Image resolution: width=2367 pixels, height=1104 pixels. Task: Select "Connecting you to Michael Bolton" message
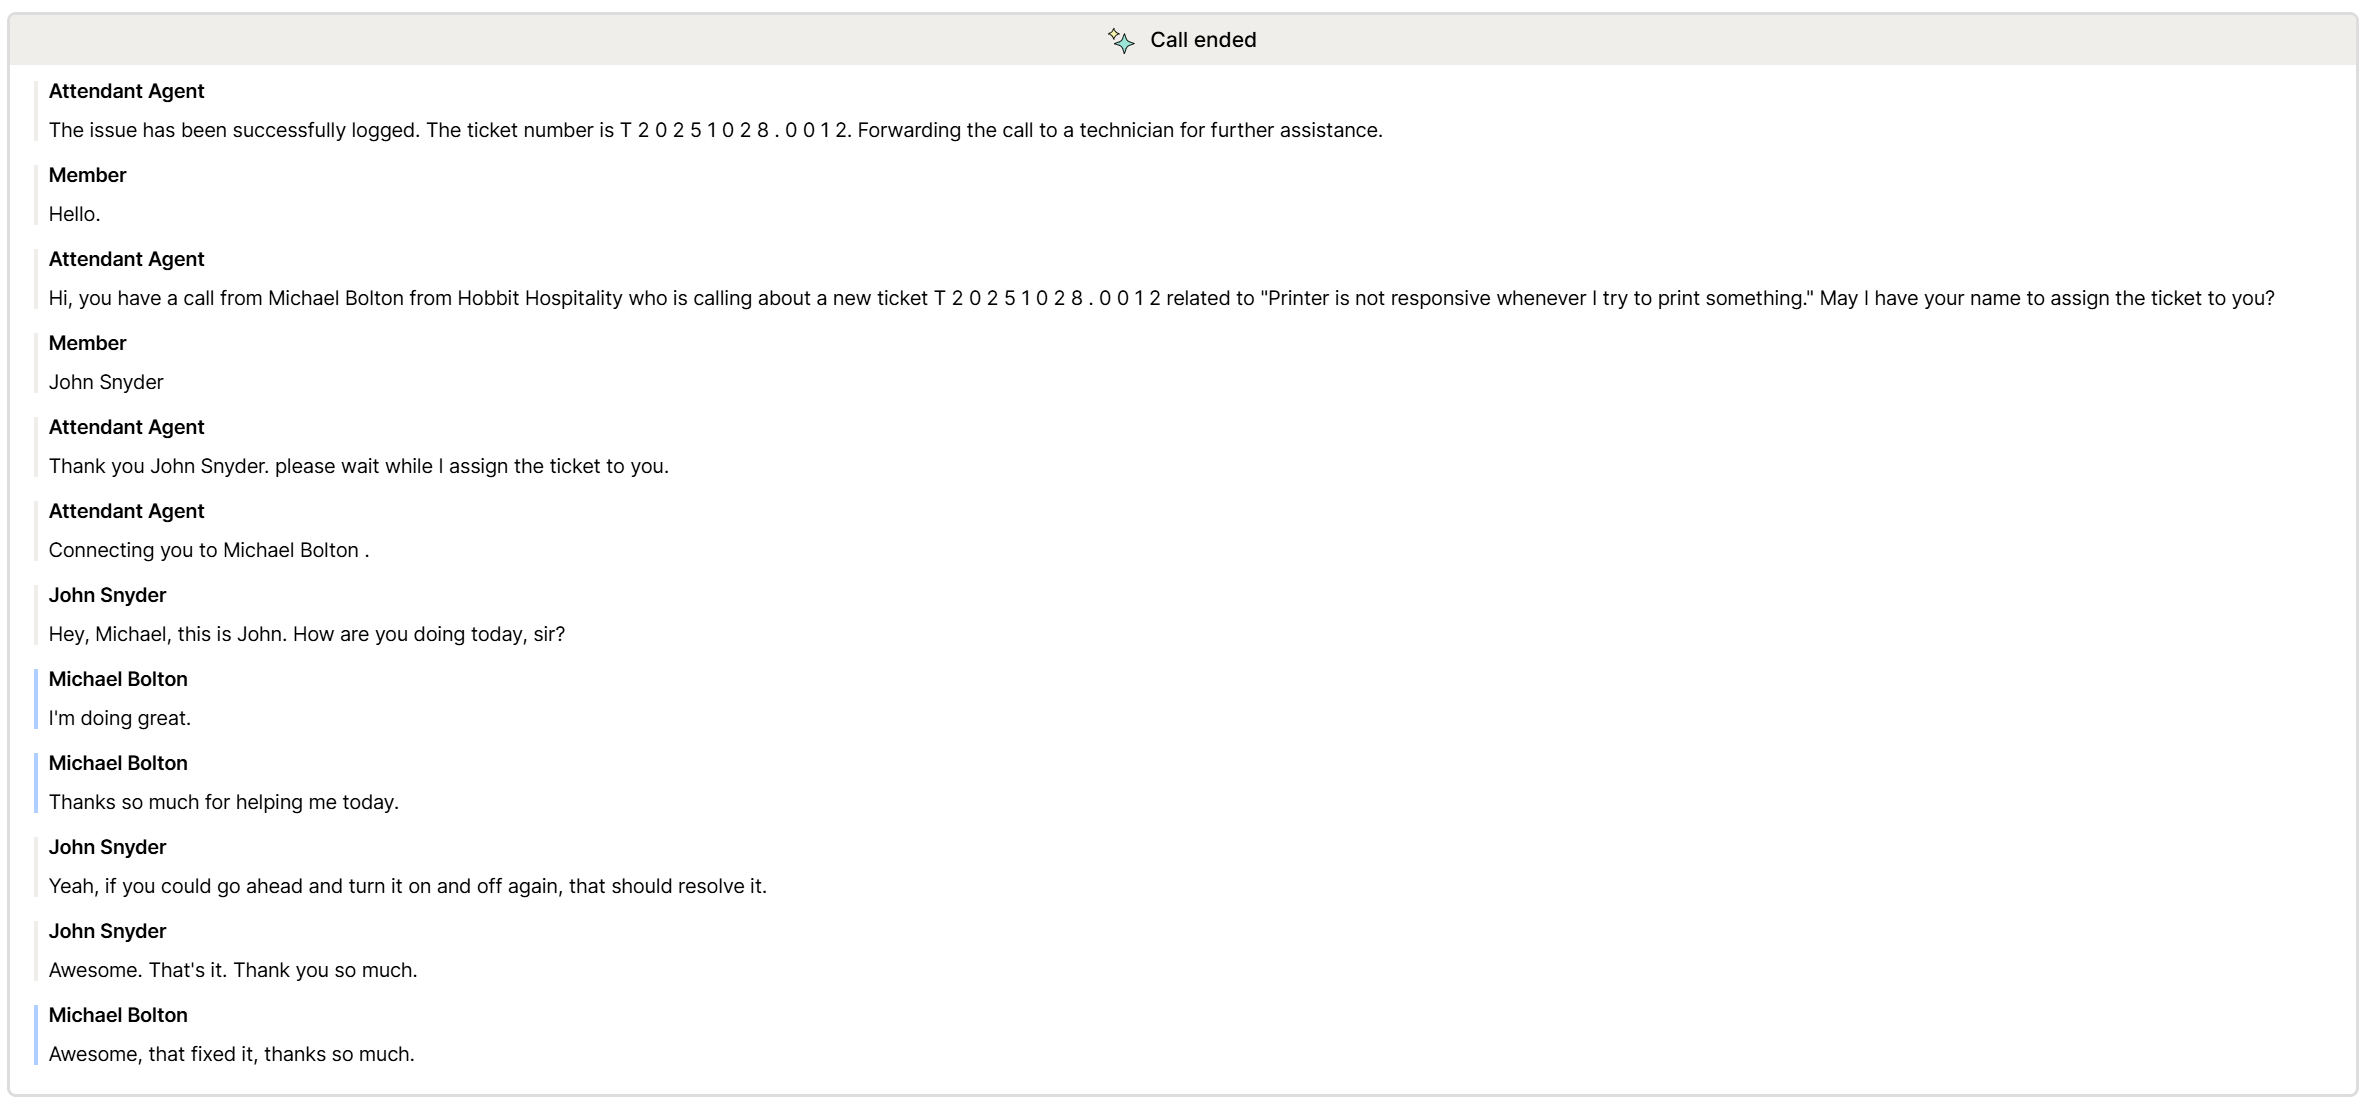tap(208, 550)
